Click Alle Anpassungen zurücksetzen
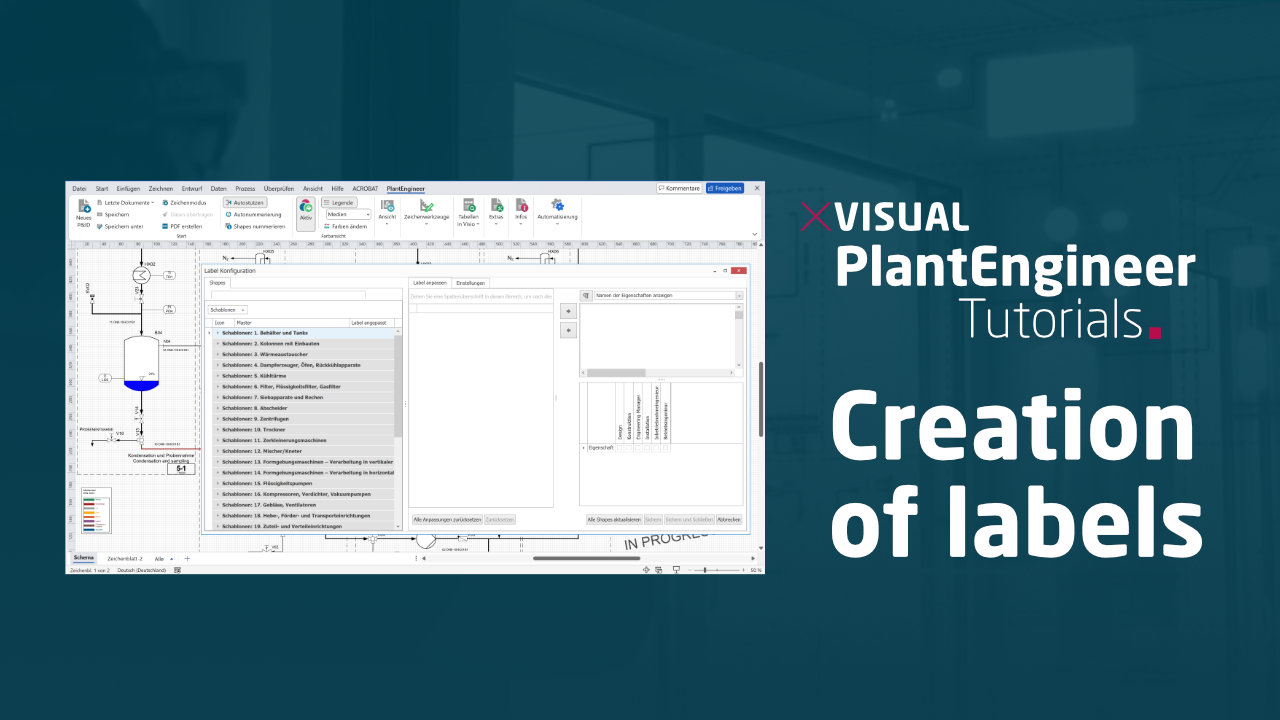The width and height of the screenshot is (1280, 720). click(x=447, y=520)
